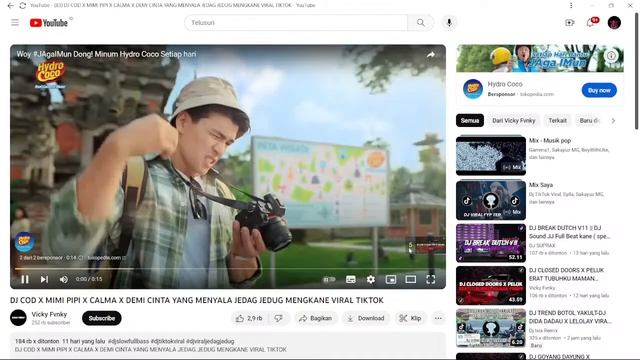
Task: Dislike the video
Action: tap(279, 318)
